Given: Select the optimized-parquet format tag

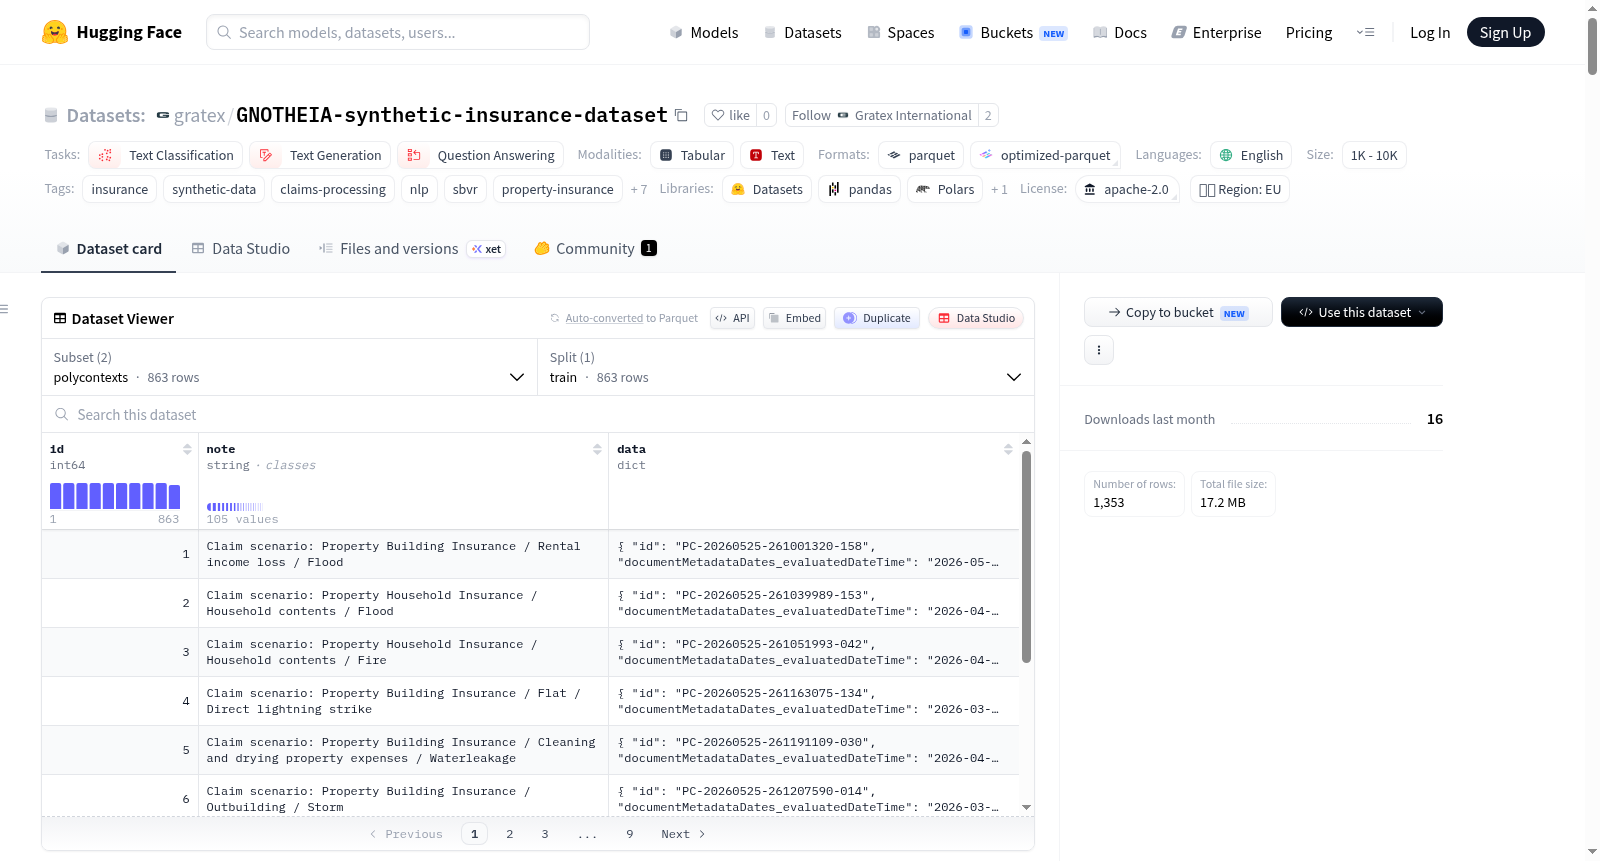Looking at the screenshot, I should tap(1045, 155).
